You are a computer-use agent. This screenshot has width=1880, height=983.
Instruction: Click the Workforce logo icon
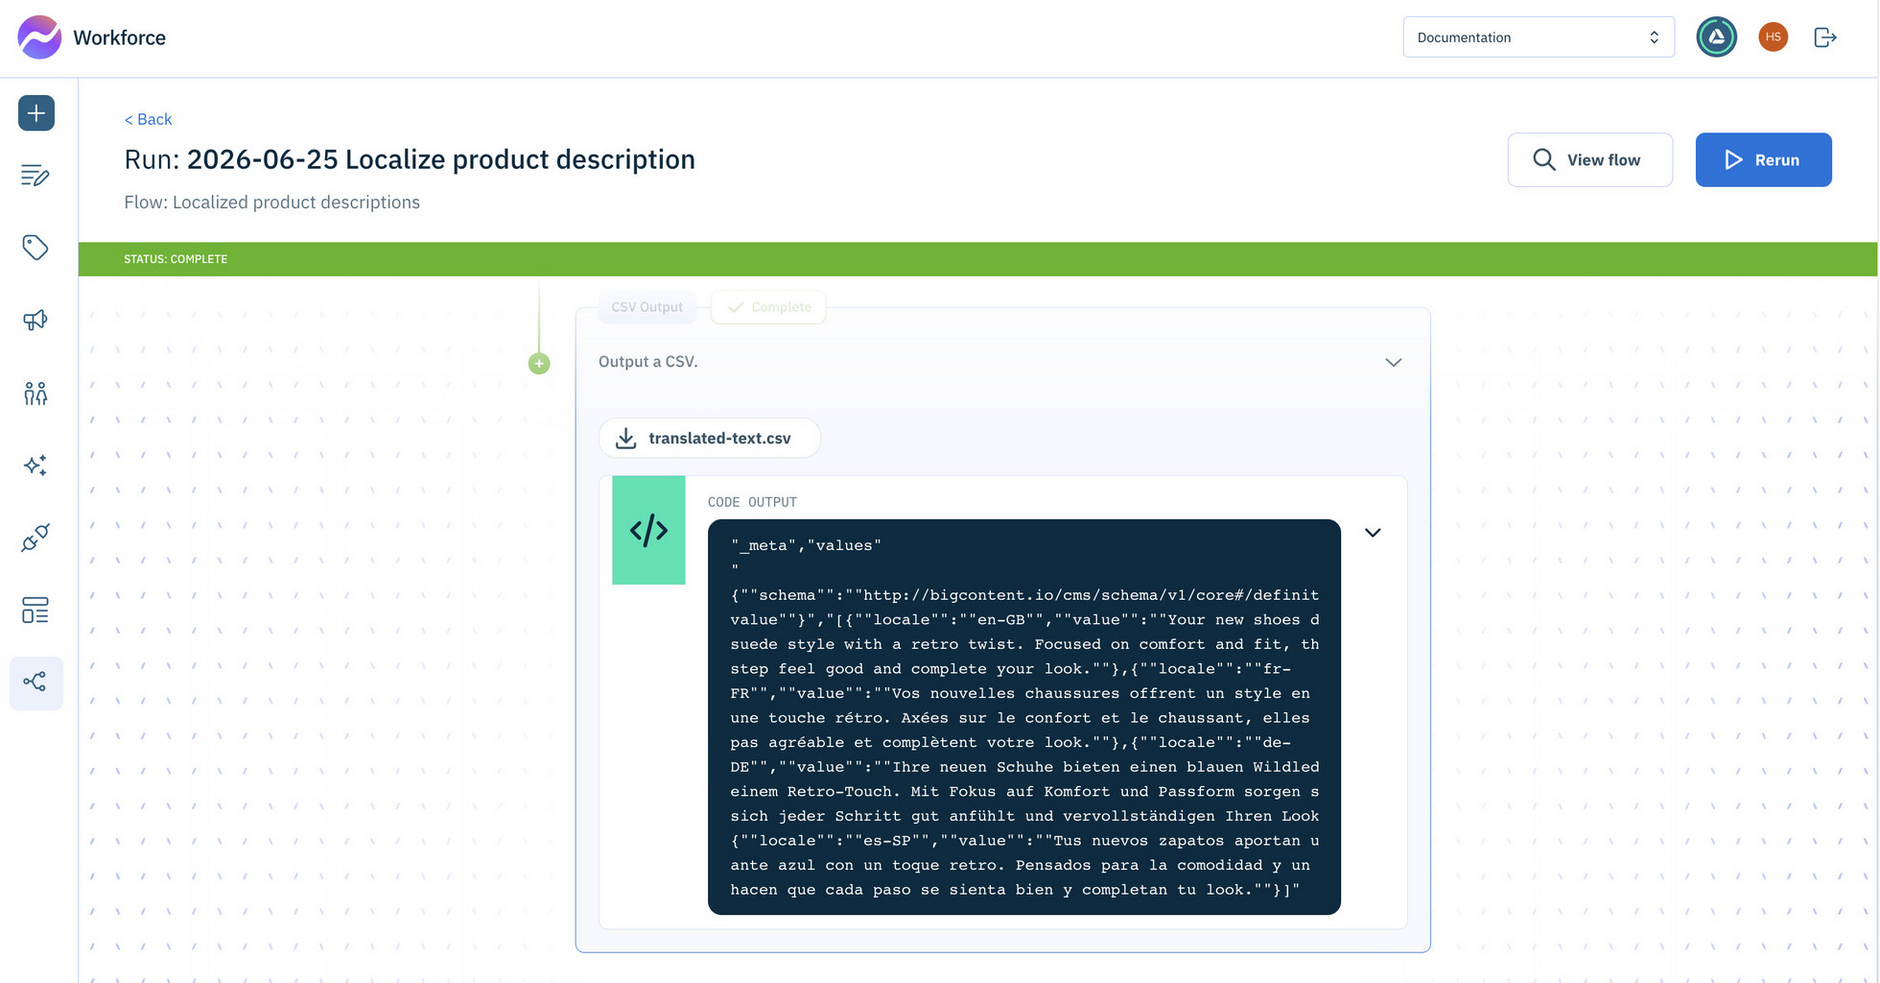(39, 37)
